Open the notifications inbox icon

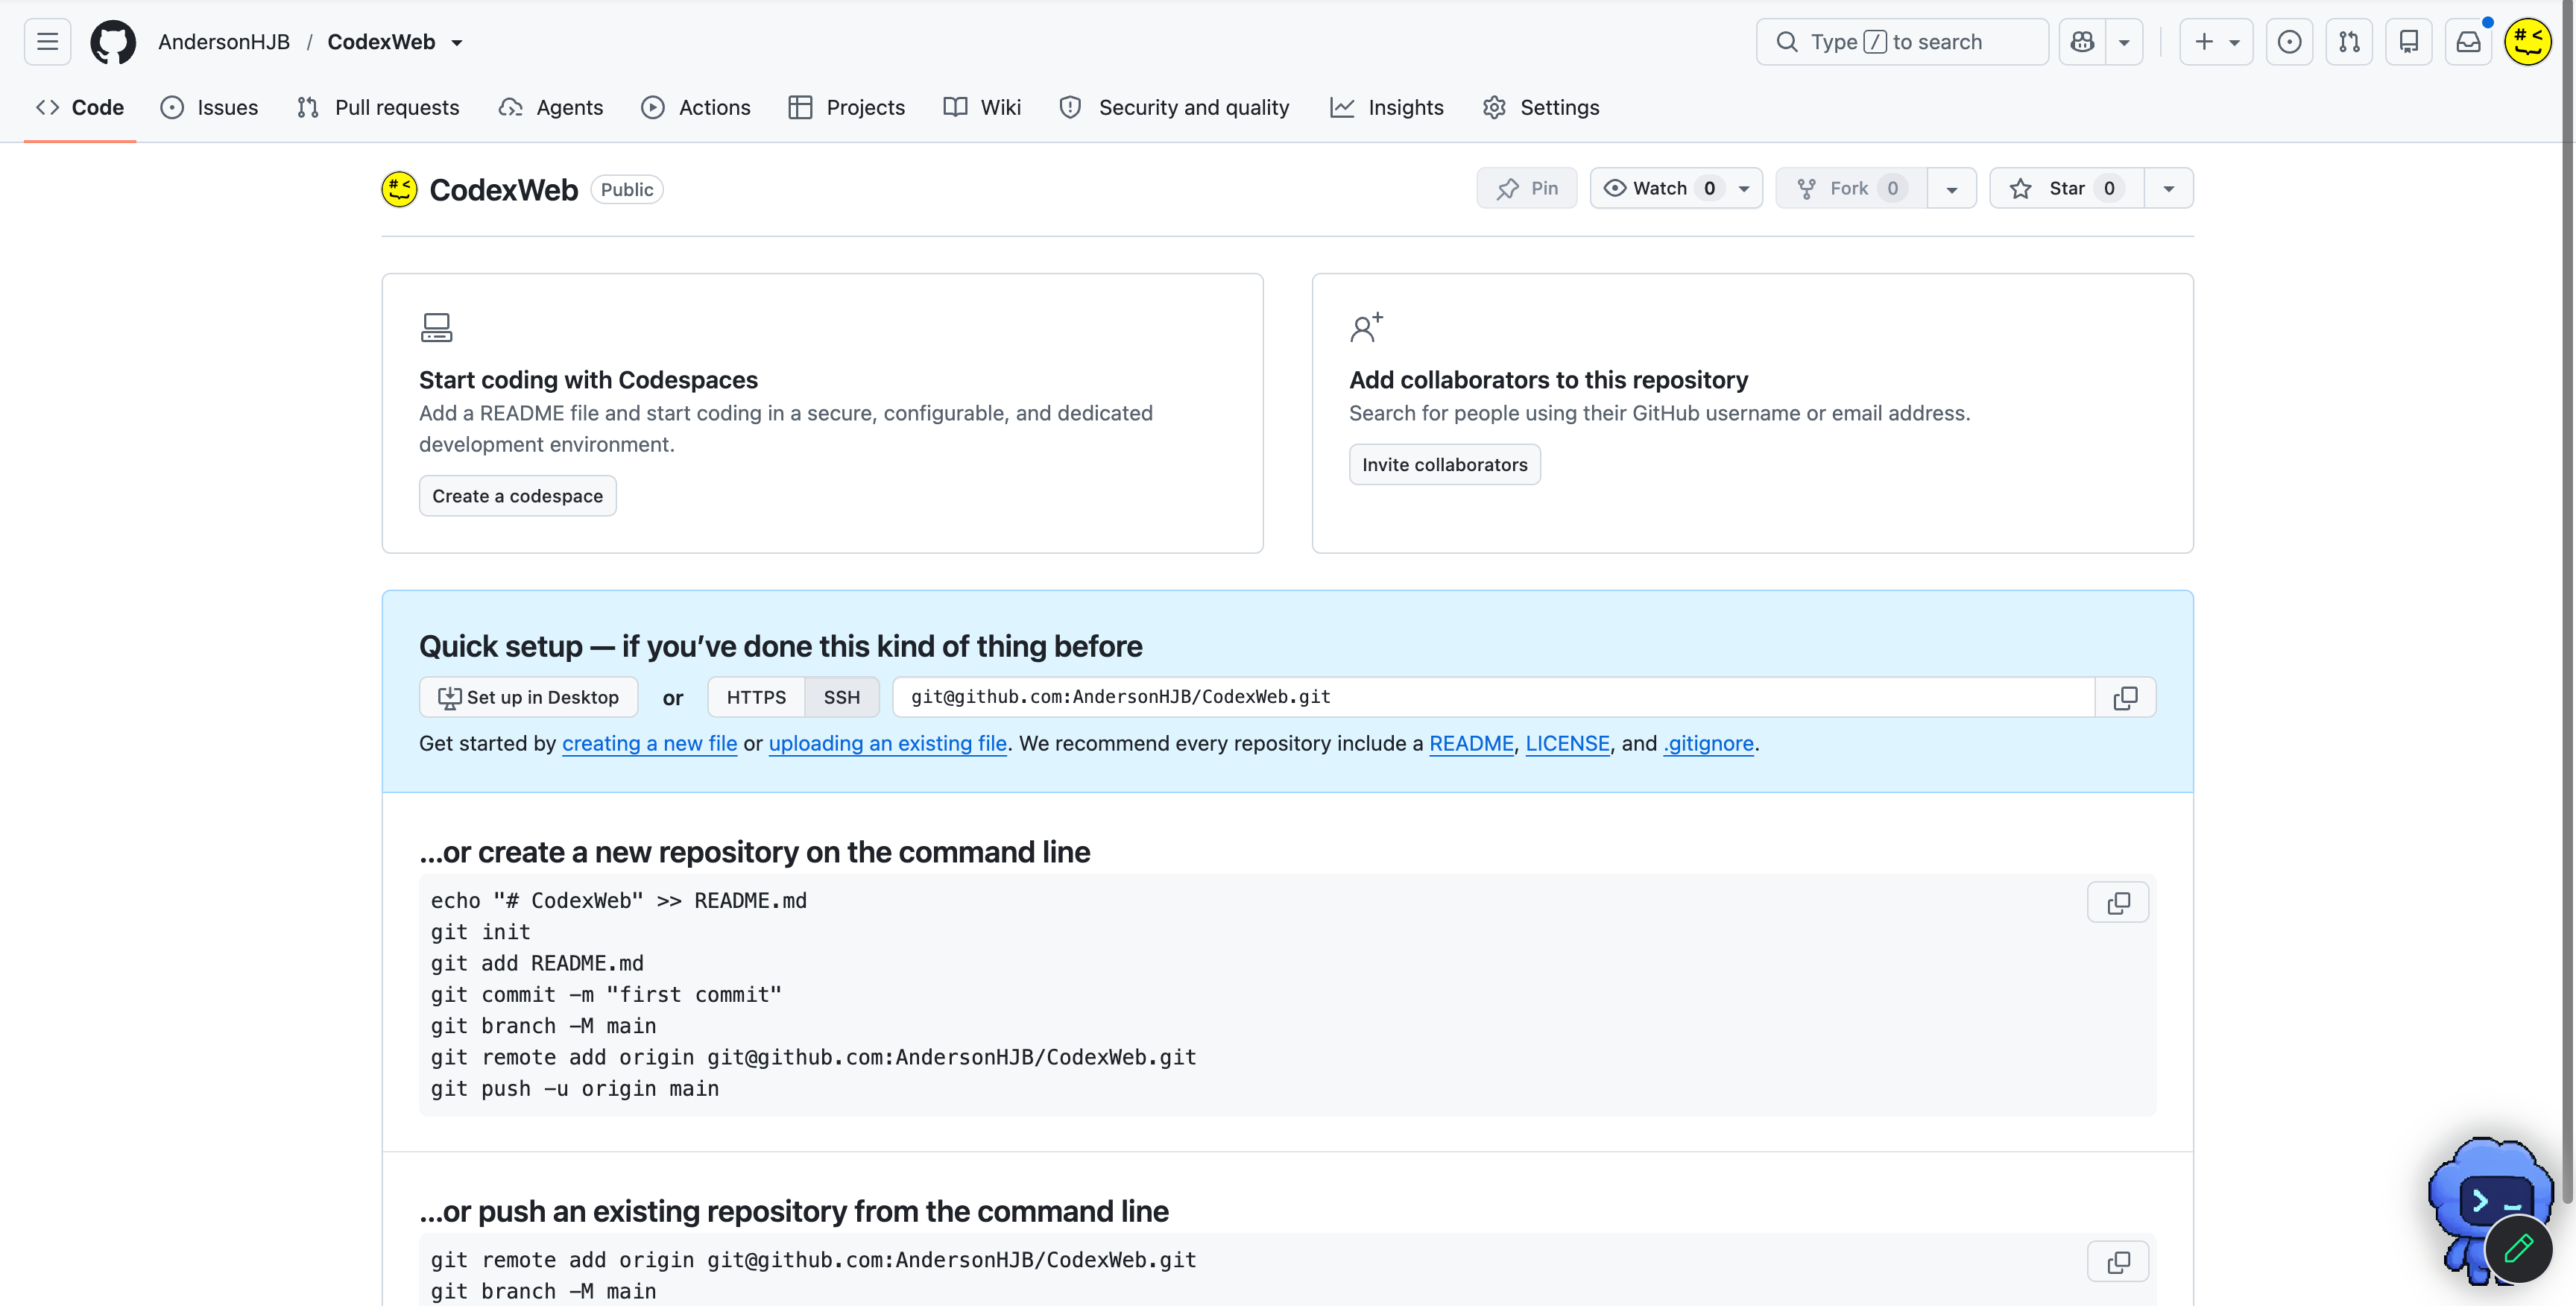[x=2469, y=42]
